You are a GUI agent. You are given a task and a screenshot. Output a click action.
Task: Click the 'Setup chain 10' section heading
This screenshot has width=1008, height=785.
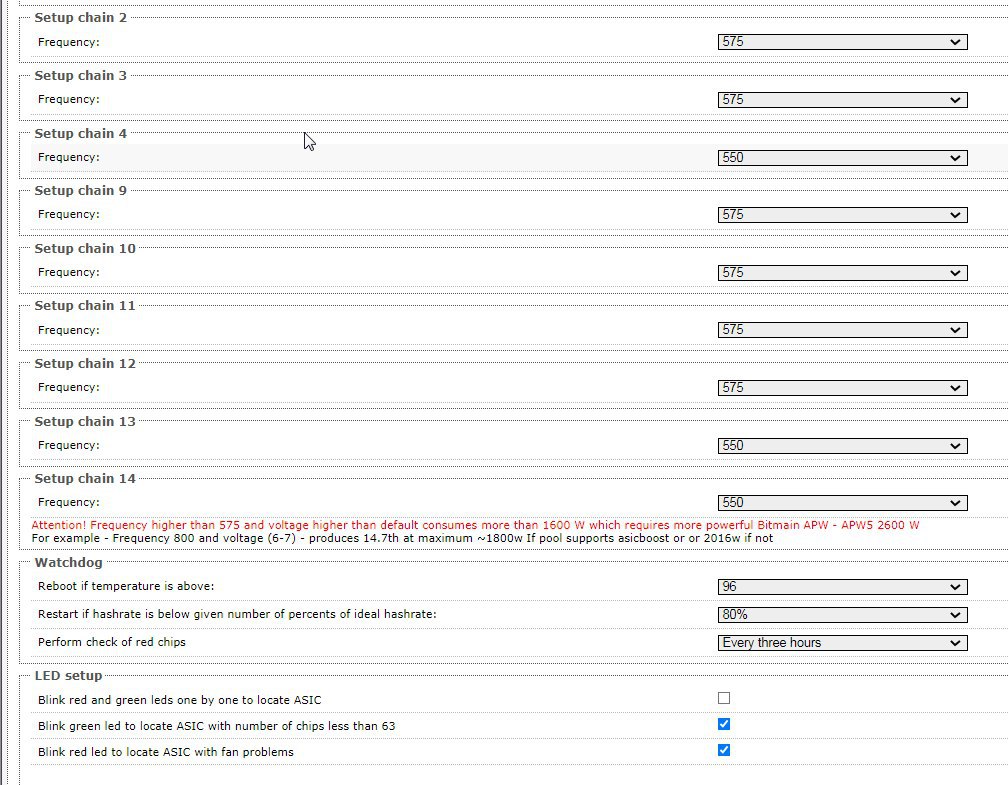point(85,249)
